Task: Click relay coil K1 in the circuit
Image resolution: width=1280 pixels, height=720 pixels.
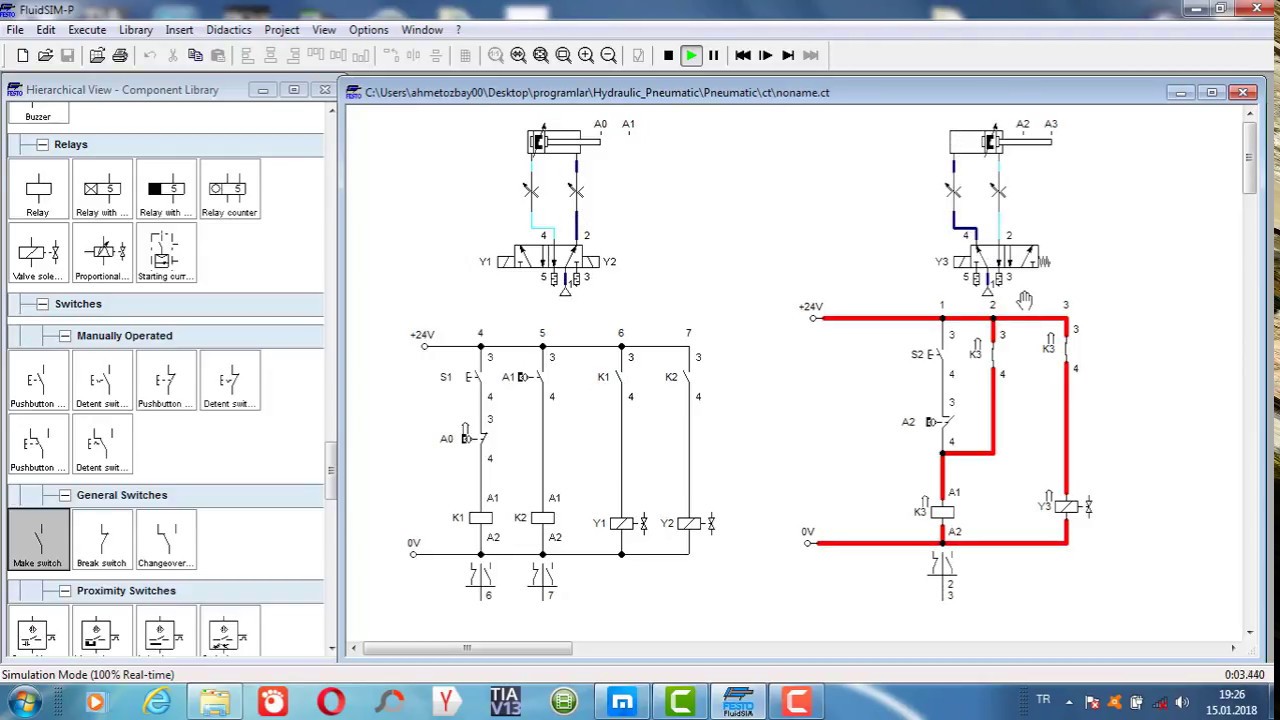Action: click(x=480, y=518)
